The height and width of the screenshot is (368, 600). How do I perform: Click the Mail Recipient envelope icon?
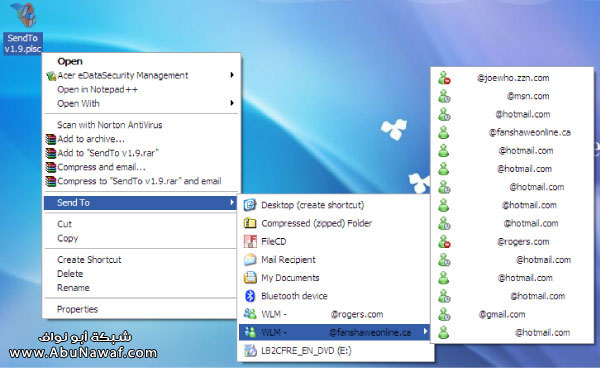pyautogui.click(x=250, y=260)
